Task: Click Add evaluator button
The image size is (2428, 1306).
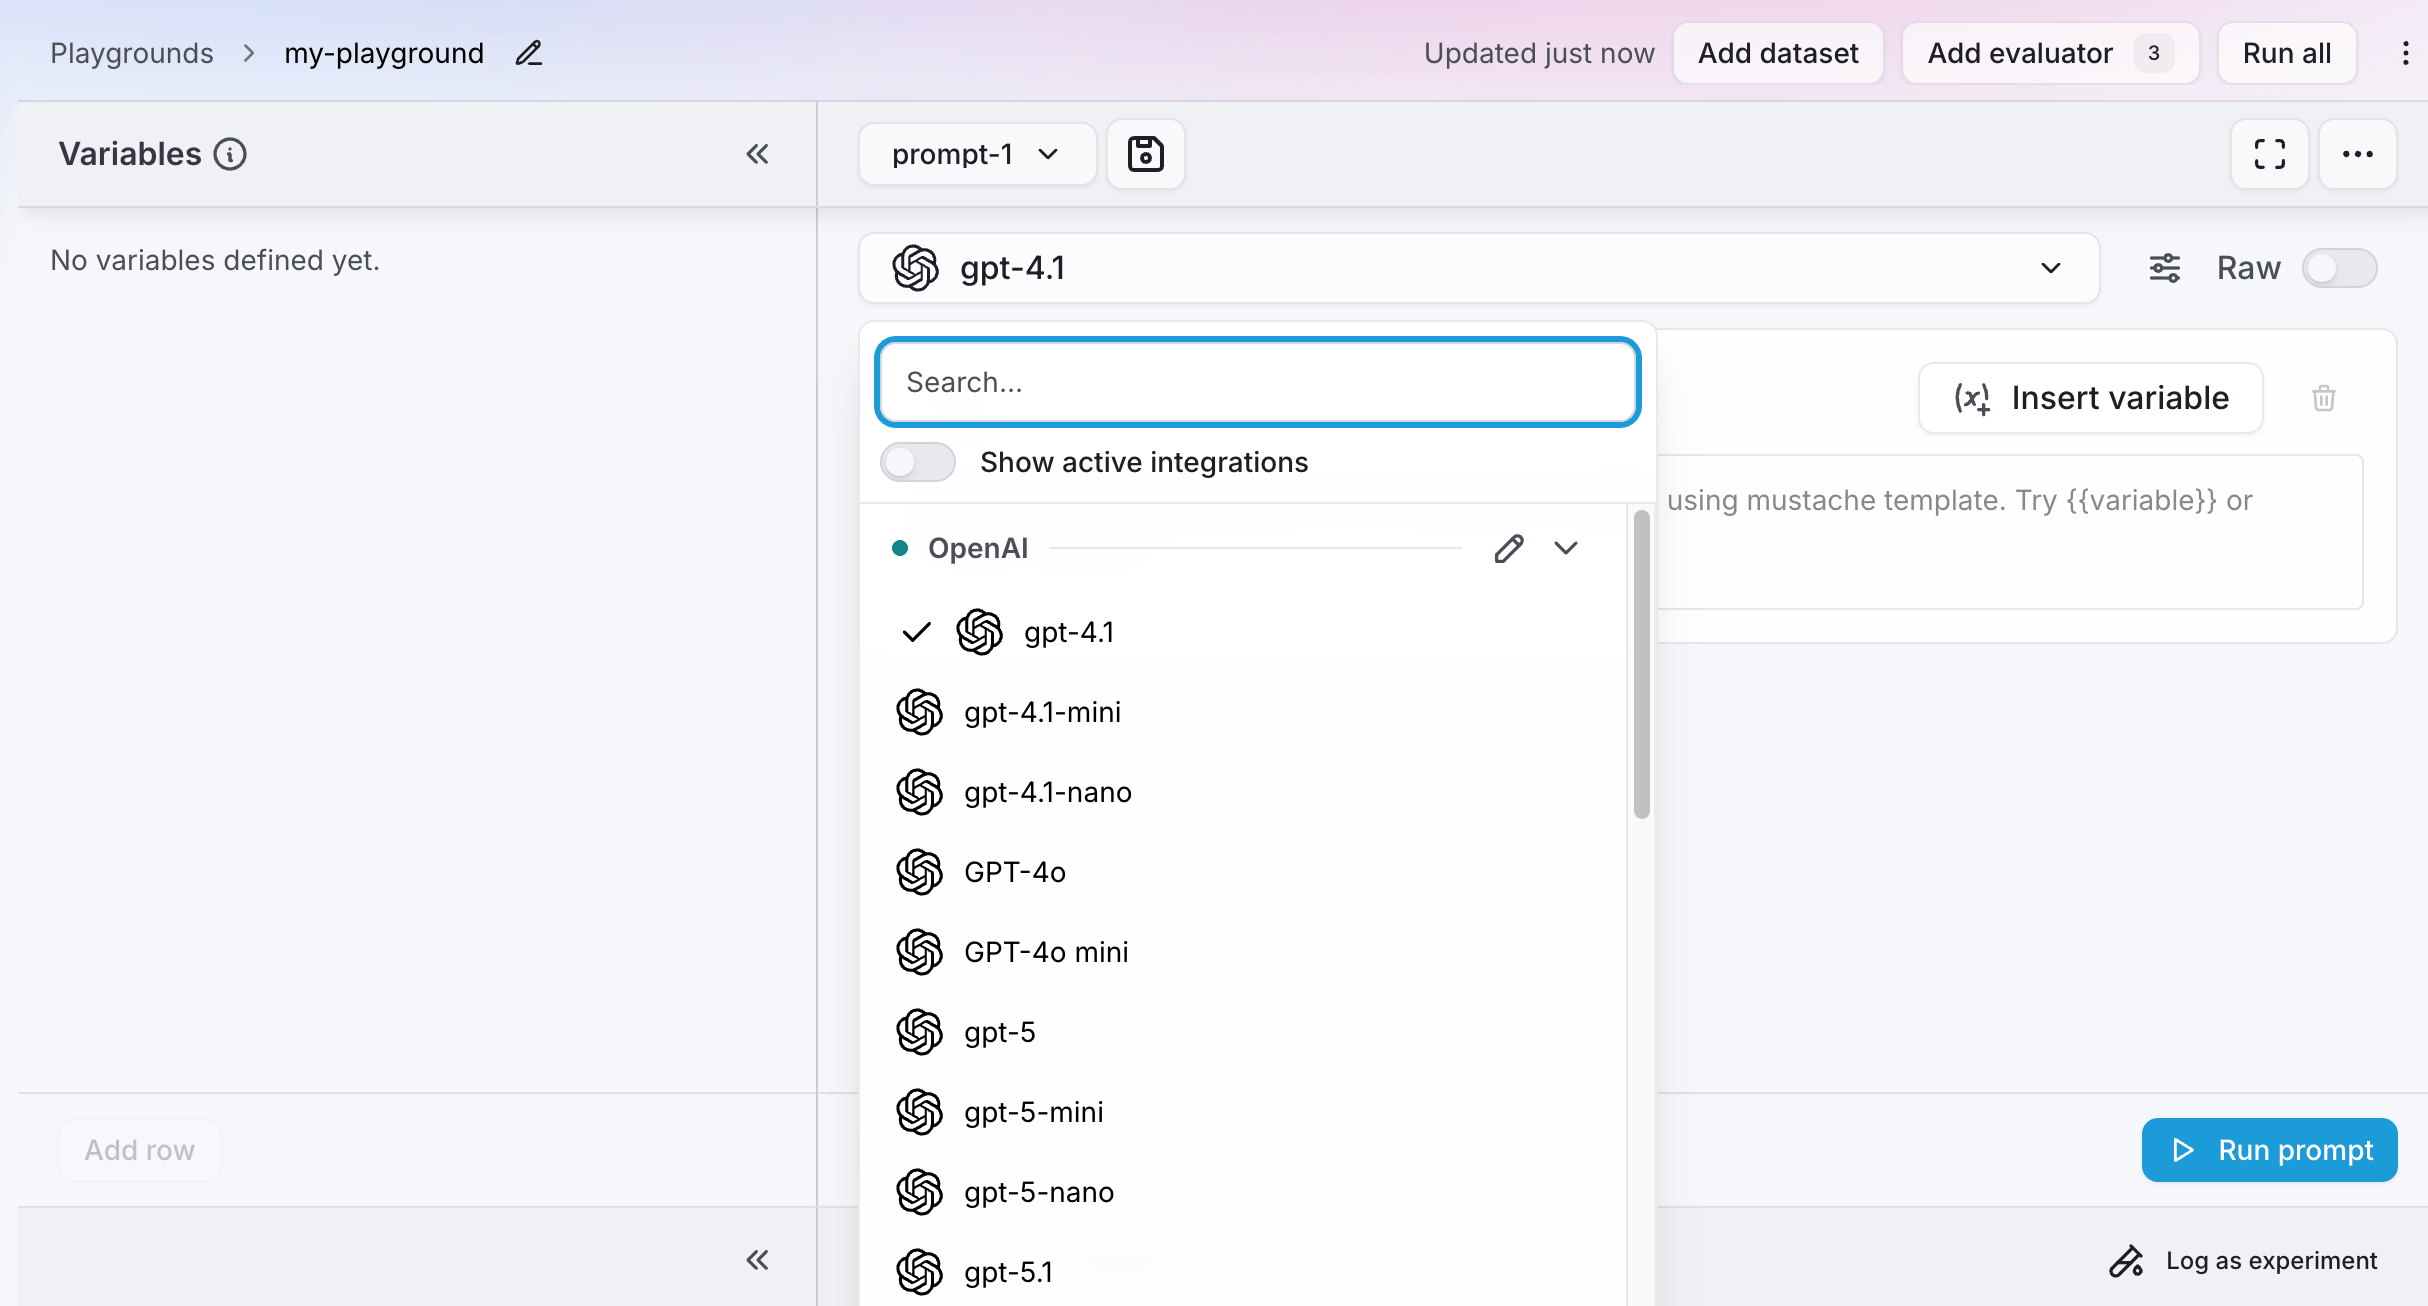Action: coord(2050,53)
